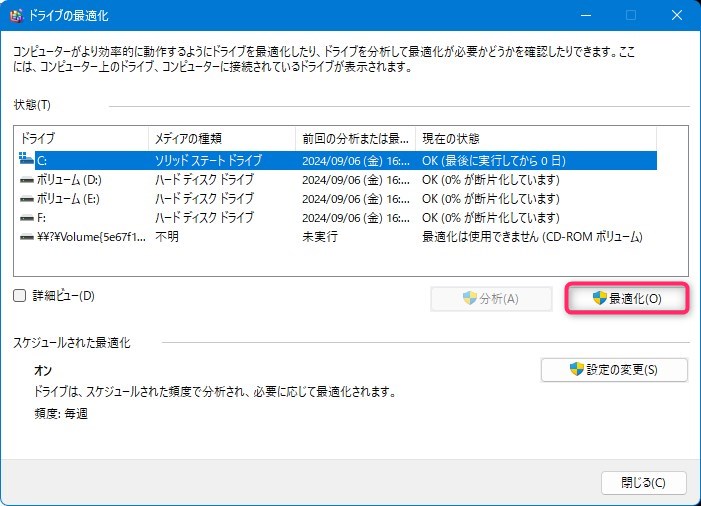
Task: Click the defrag app icon in title bar
Action: (x=17, y=16)
